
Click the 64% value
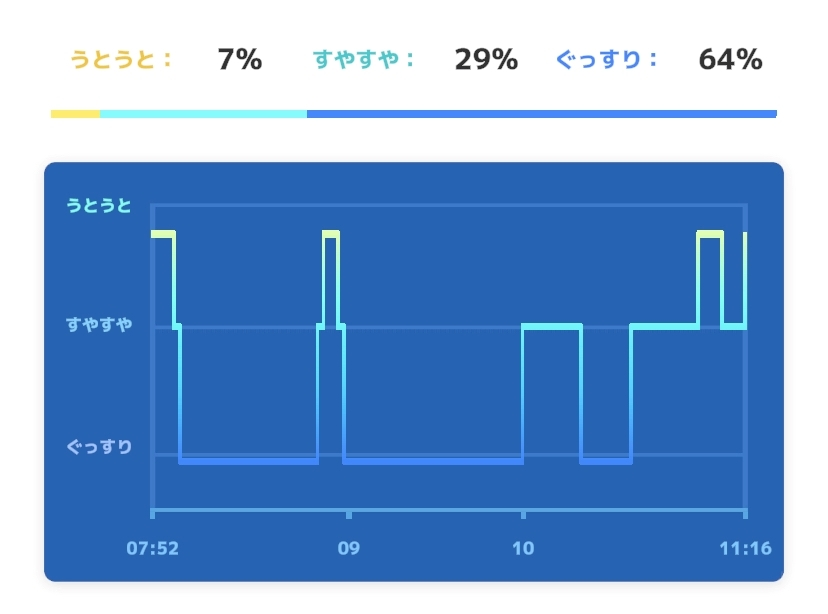pyautogui.click(x=730, y=60)
